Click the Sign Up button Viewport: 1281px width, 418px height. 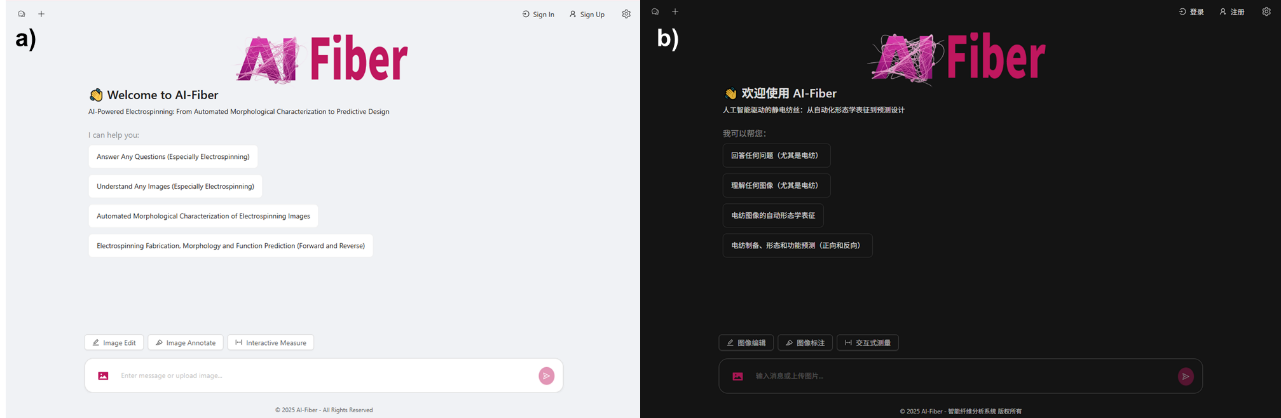click(x=587, y=14)
